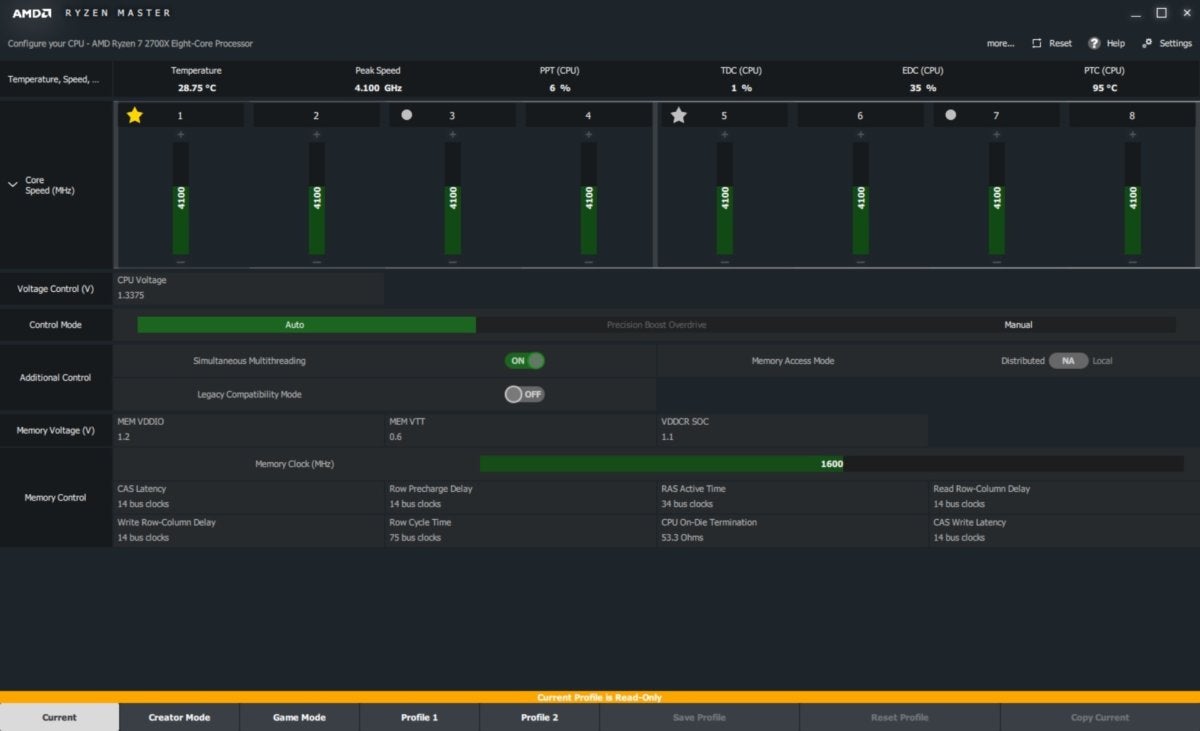Click Temperature, Speed, ... section label
1200x731 pixels.
pos(54,79)
